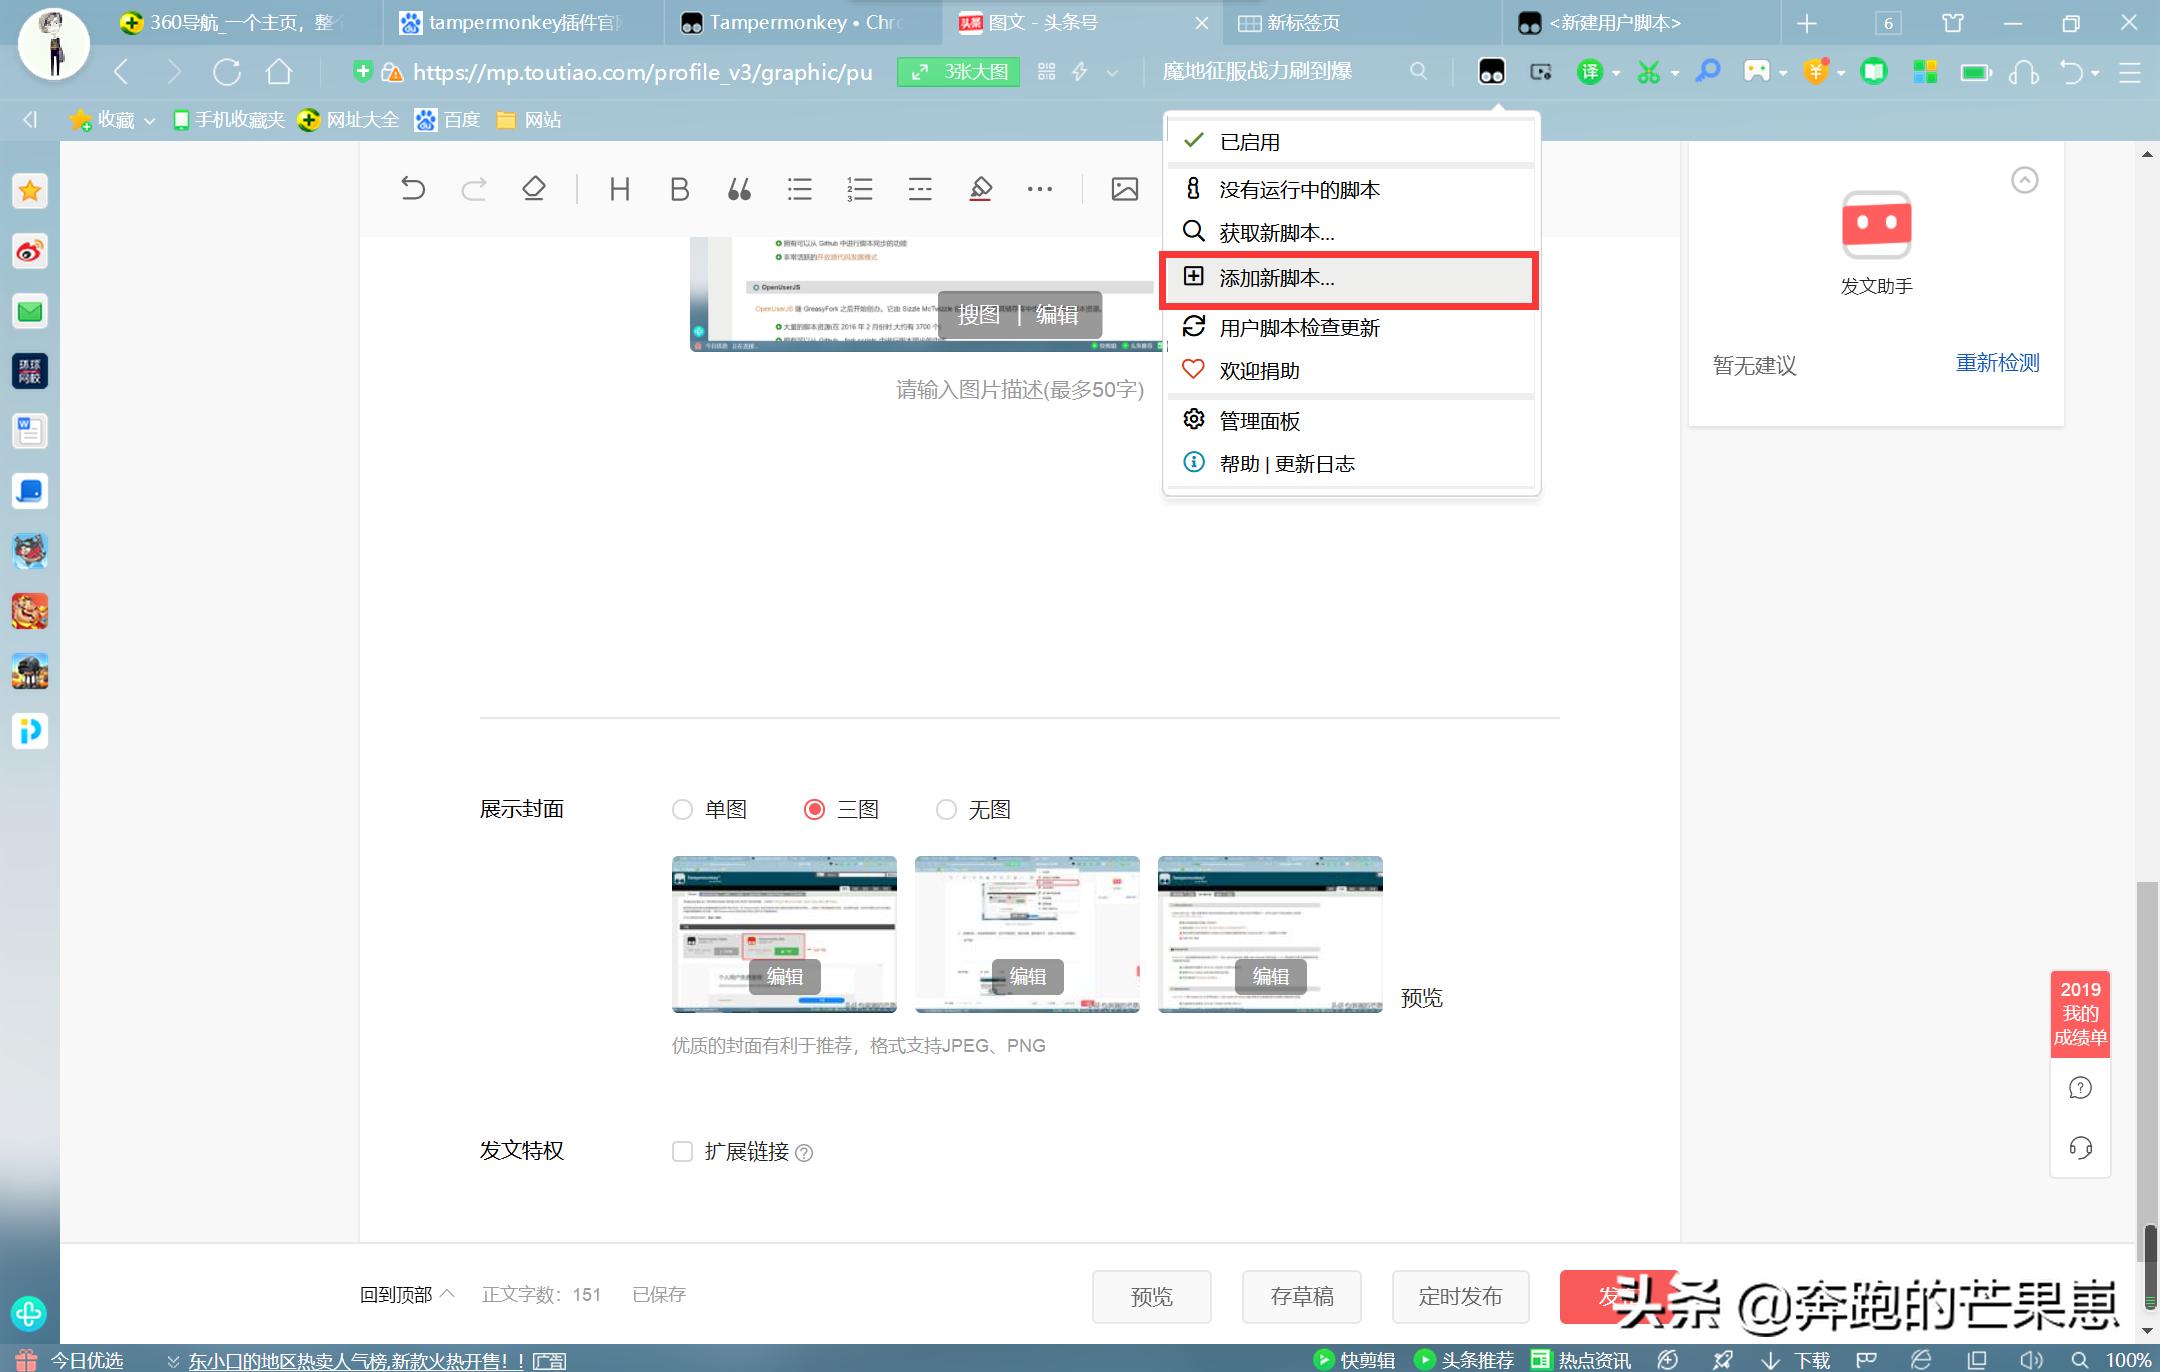The height and width of the screenshot is (1372, 2160).
Task: Open the screenshot scissors tool in toolbar
Action: click(x=1651, y=71)
